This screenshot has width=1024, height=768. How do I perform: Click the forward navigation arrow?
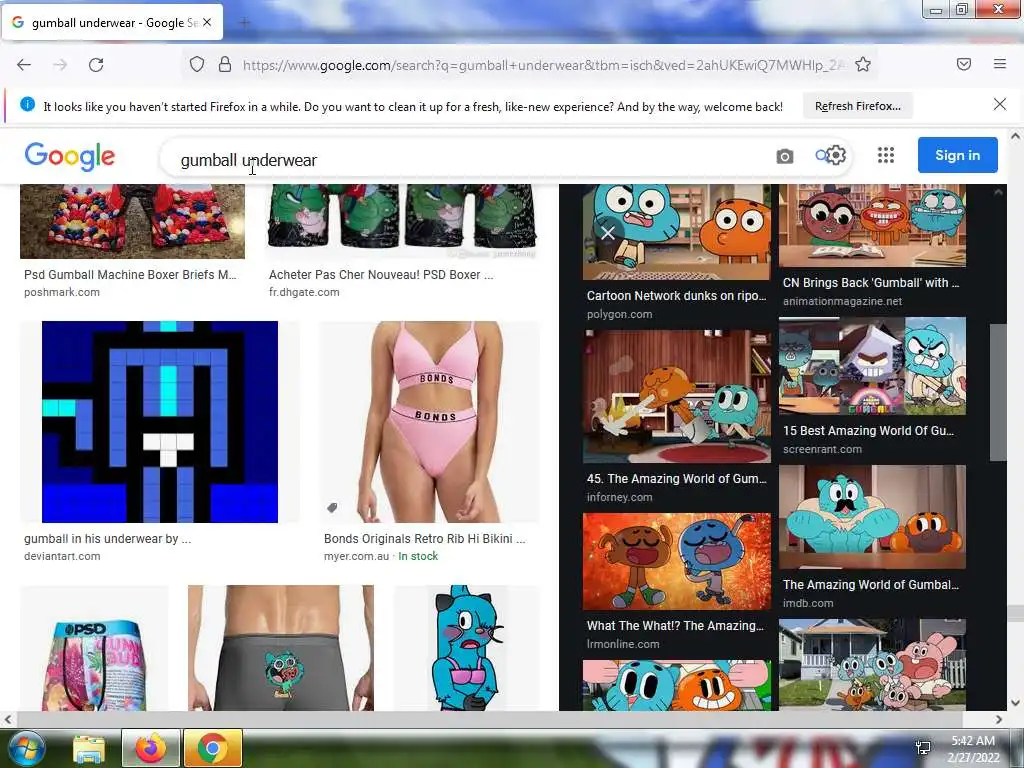click(60, 65)
